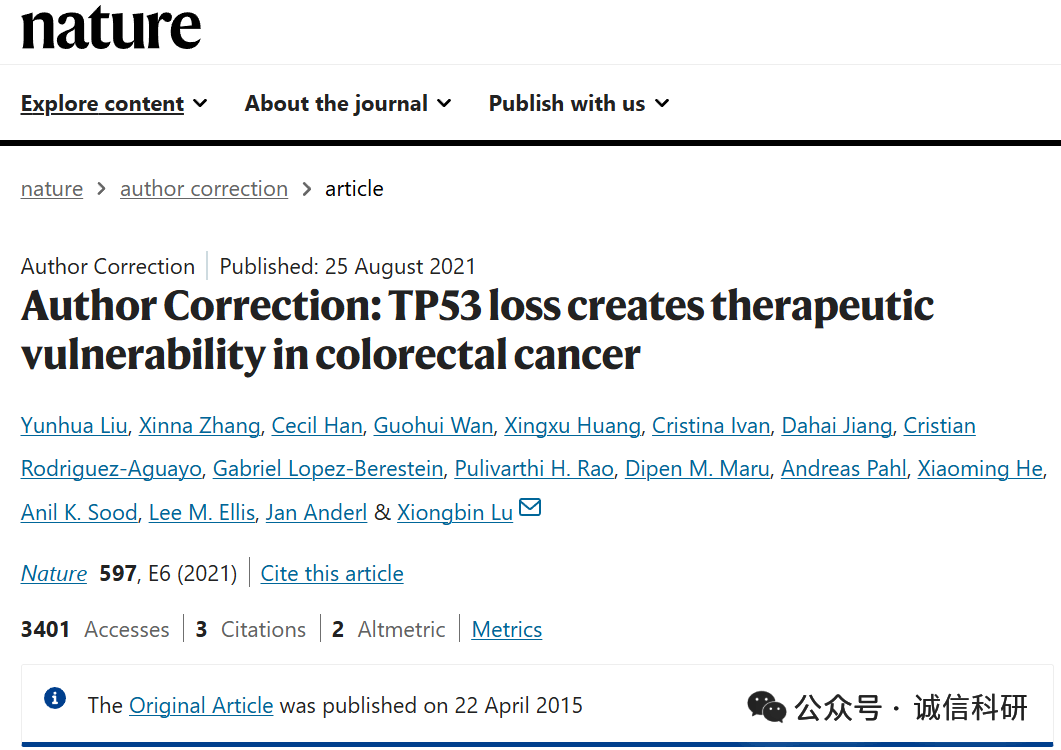The width and height of the screenshot is (1061, 750).
Task: Click the nature journal logo
Action: (x=111, y=27)
